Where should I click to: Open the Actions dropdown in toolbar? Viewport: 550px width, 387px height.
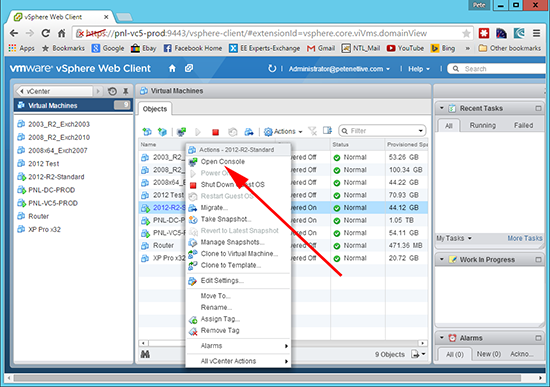coord(283,132)
